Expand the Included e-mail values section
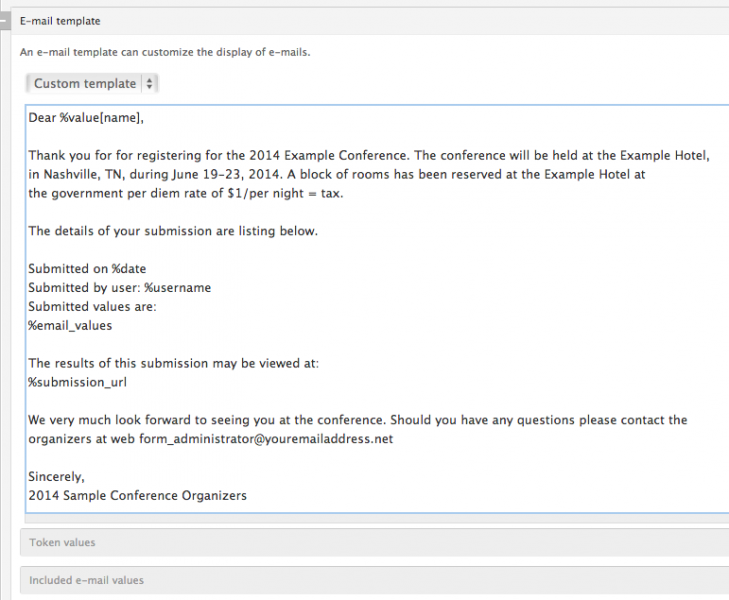Screen dimensions: 729x600 pyautogui.click(x=86, y=580)
